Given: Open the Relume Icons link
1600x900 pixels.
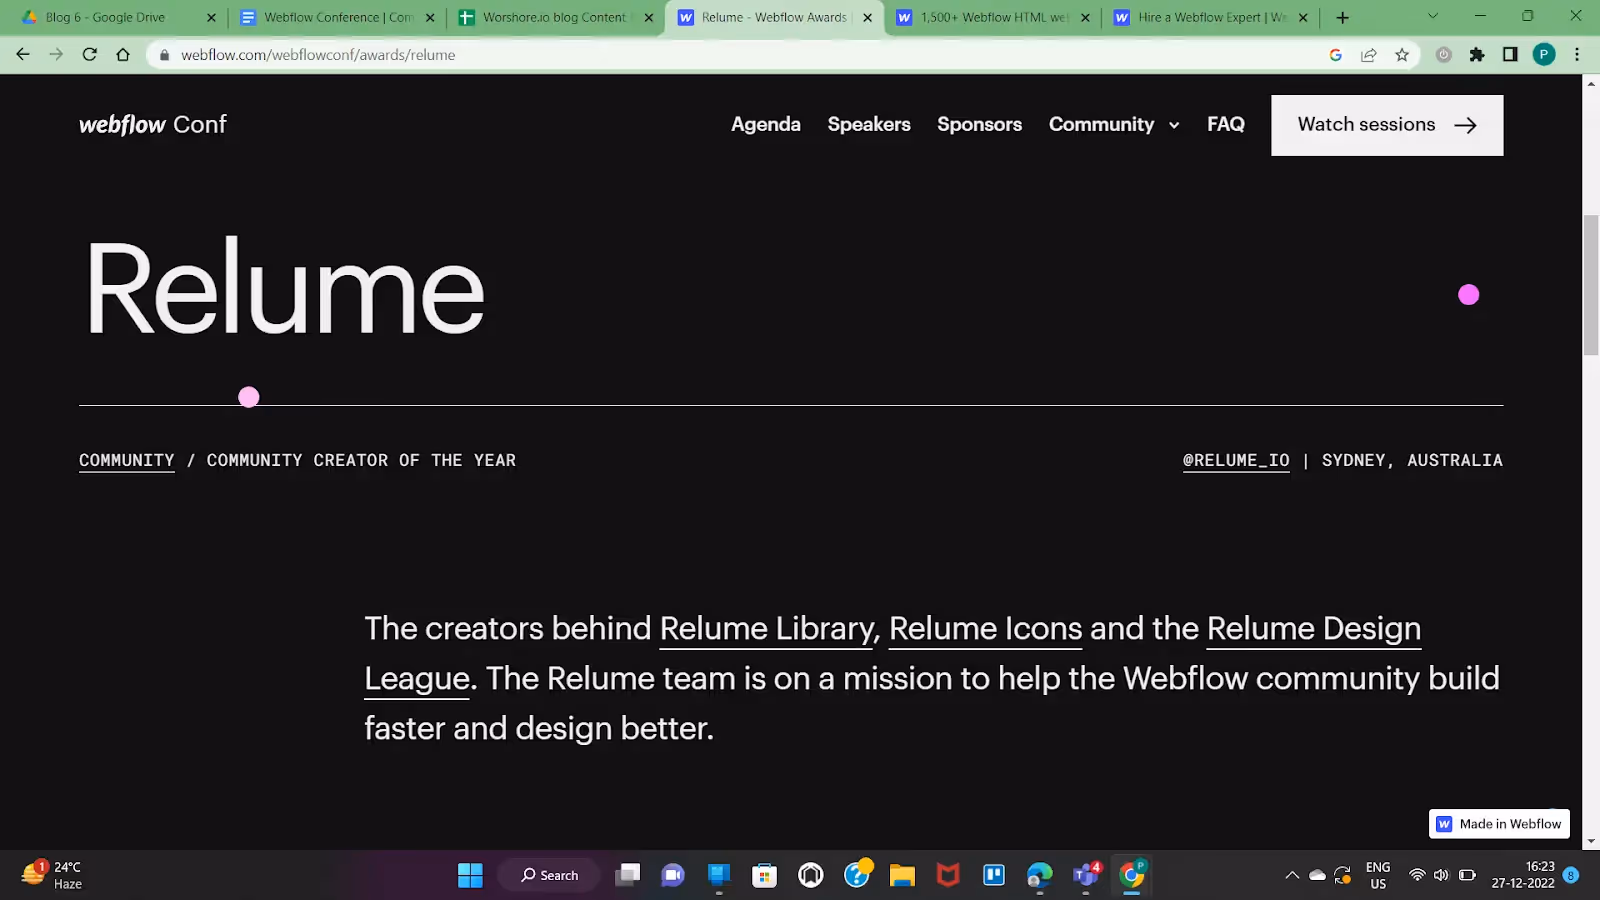Looking at the screenshot, I should [x=986, y=629].
